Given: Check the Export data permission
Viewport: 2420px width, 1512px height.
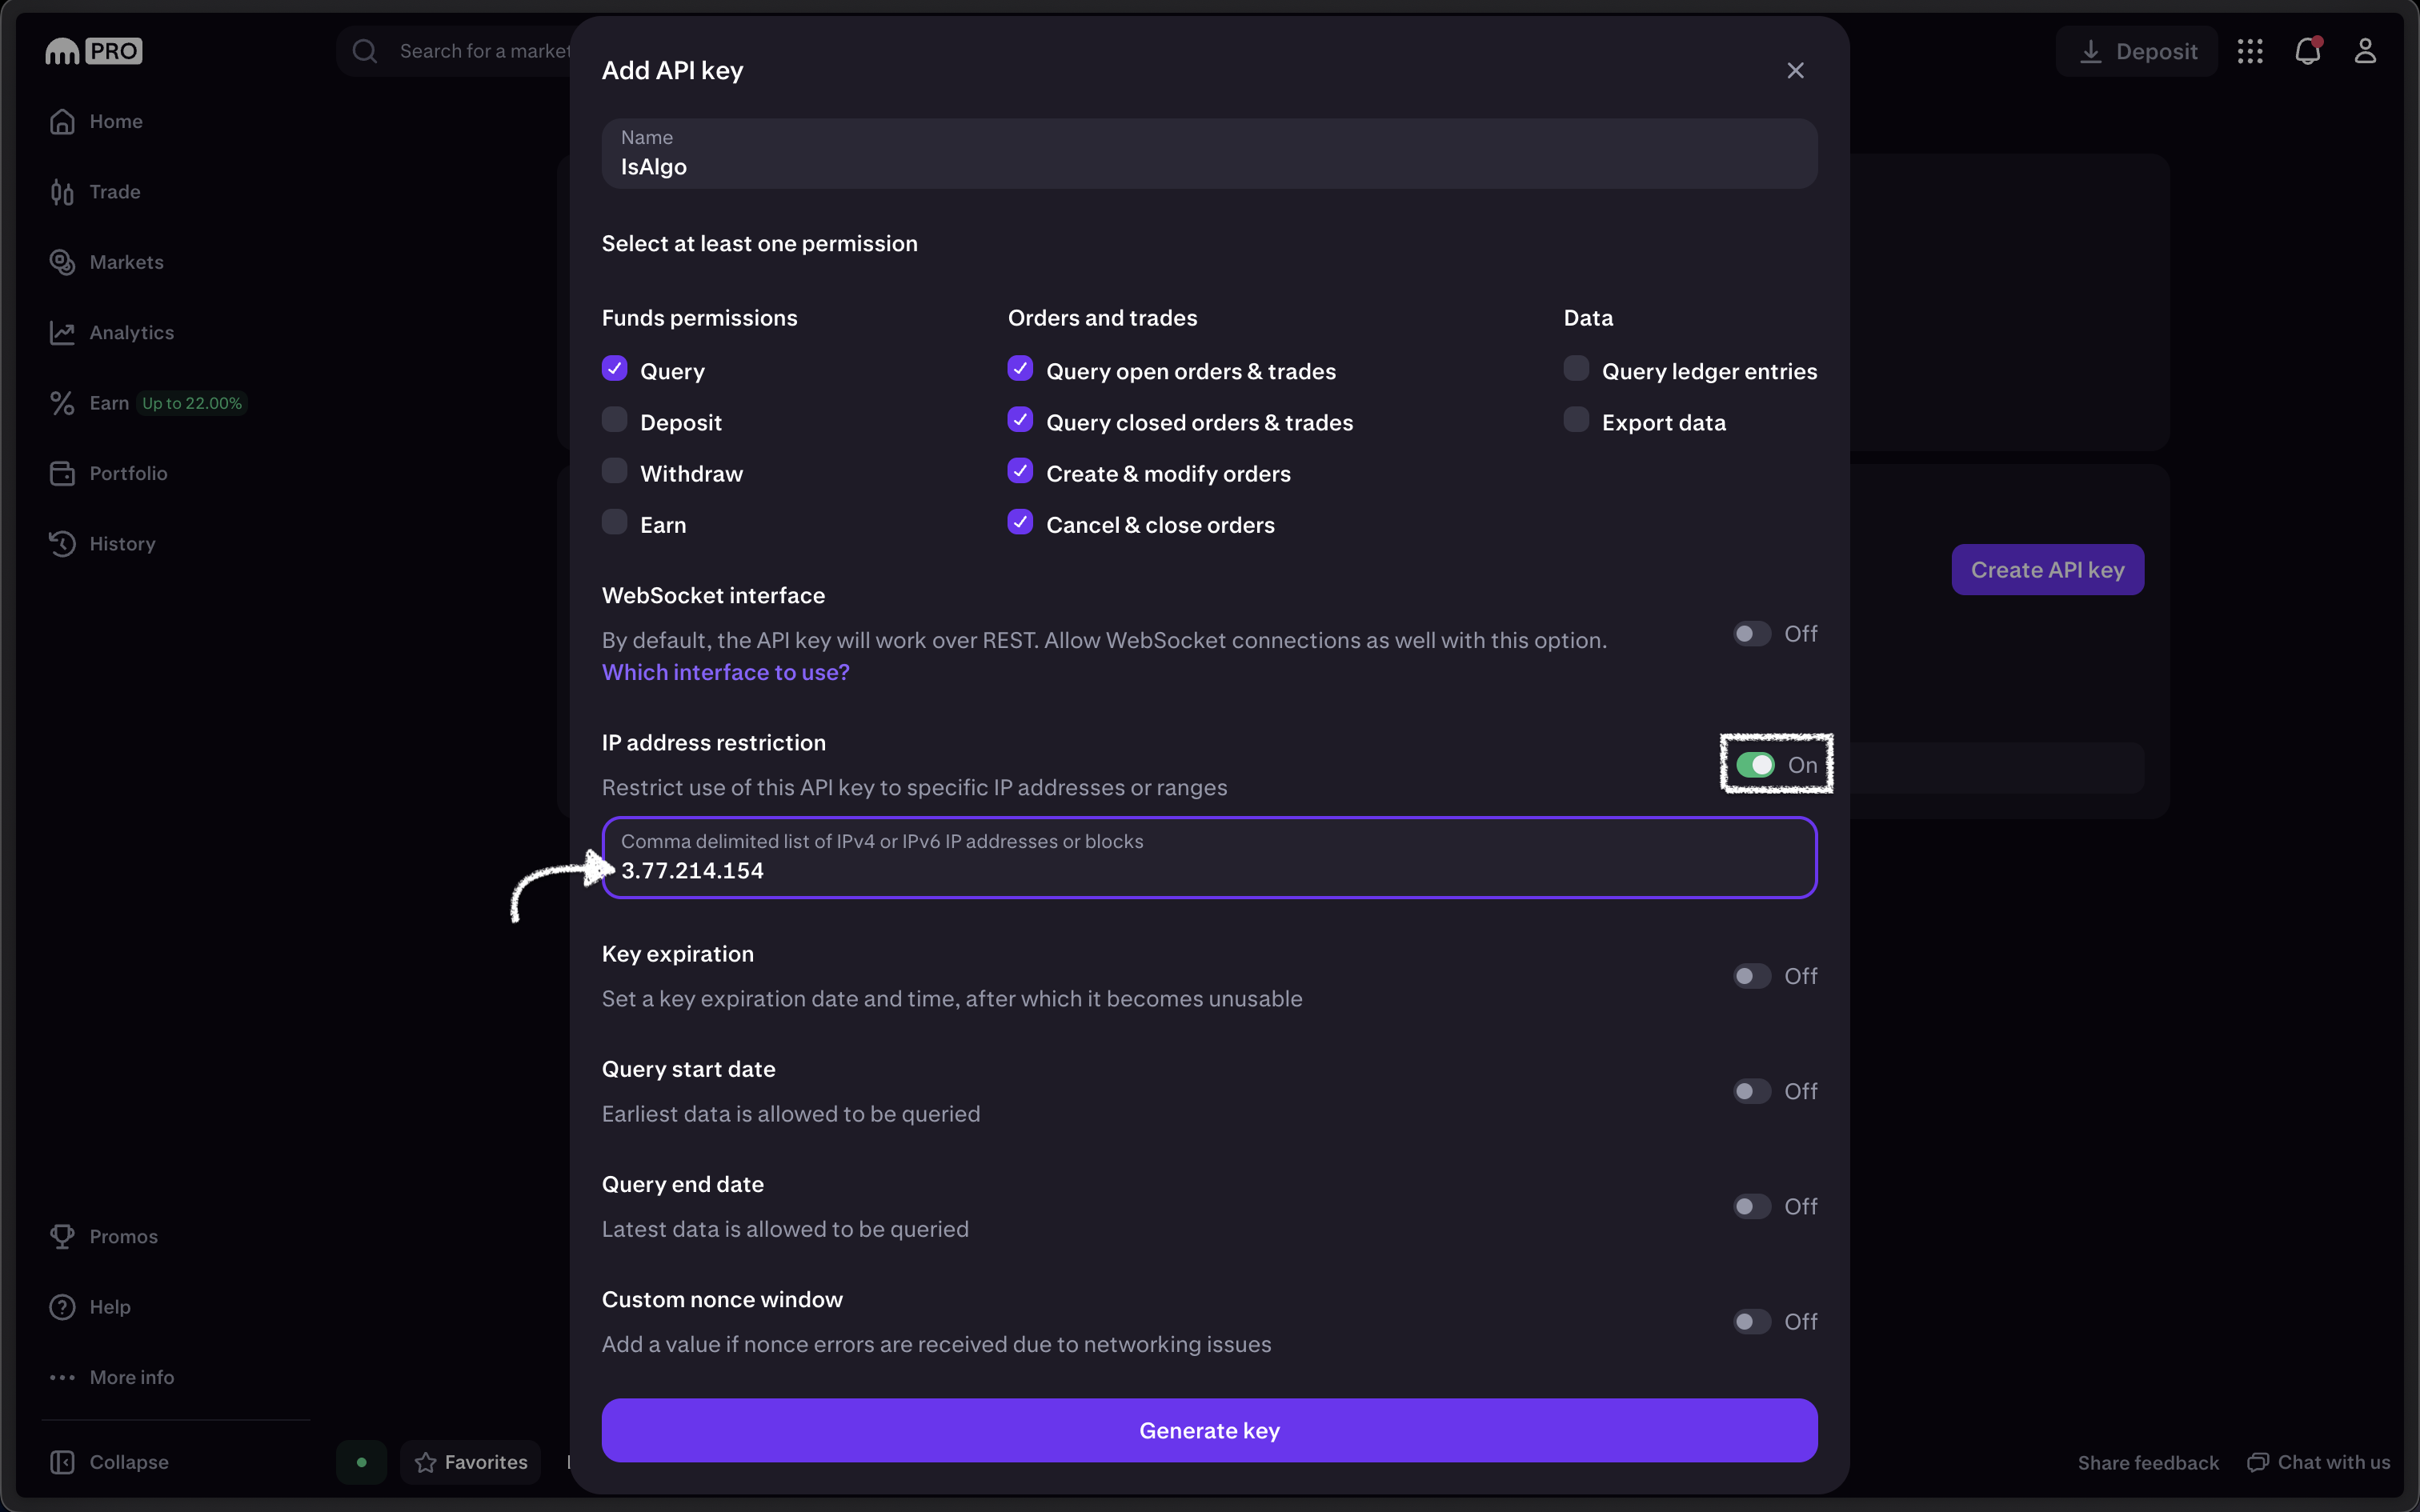Looking at the screenshot, I should 1576,420.
